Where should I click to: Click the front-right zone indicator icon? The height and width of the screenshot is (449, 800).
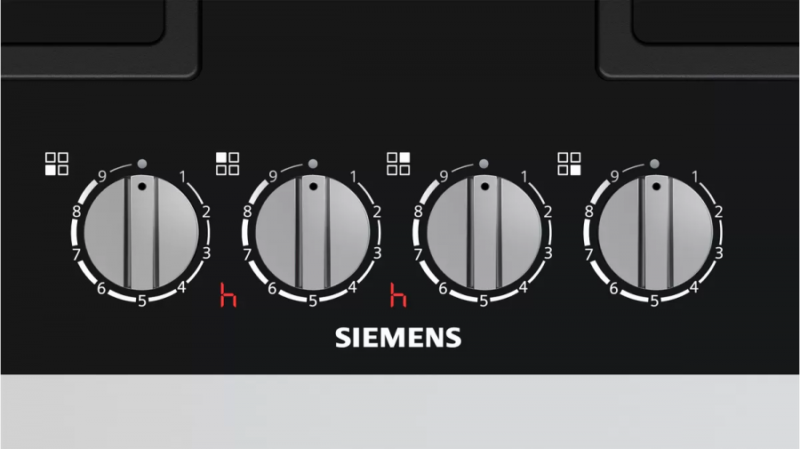tap(569, 164)
